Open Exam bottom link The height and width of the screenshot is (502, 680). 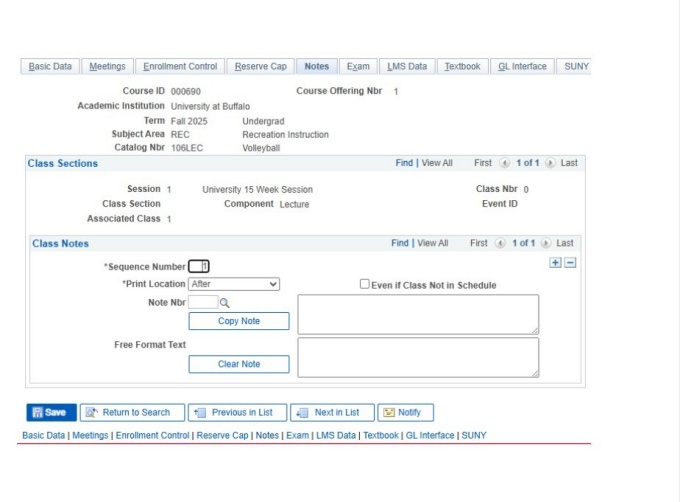[298, 435]
